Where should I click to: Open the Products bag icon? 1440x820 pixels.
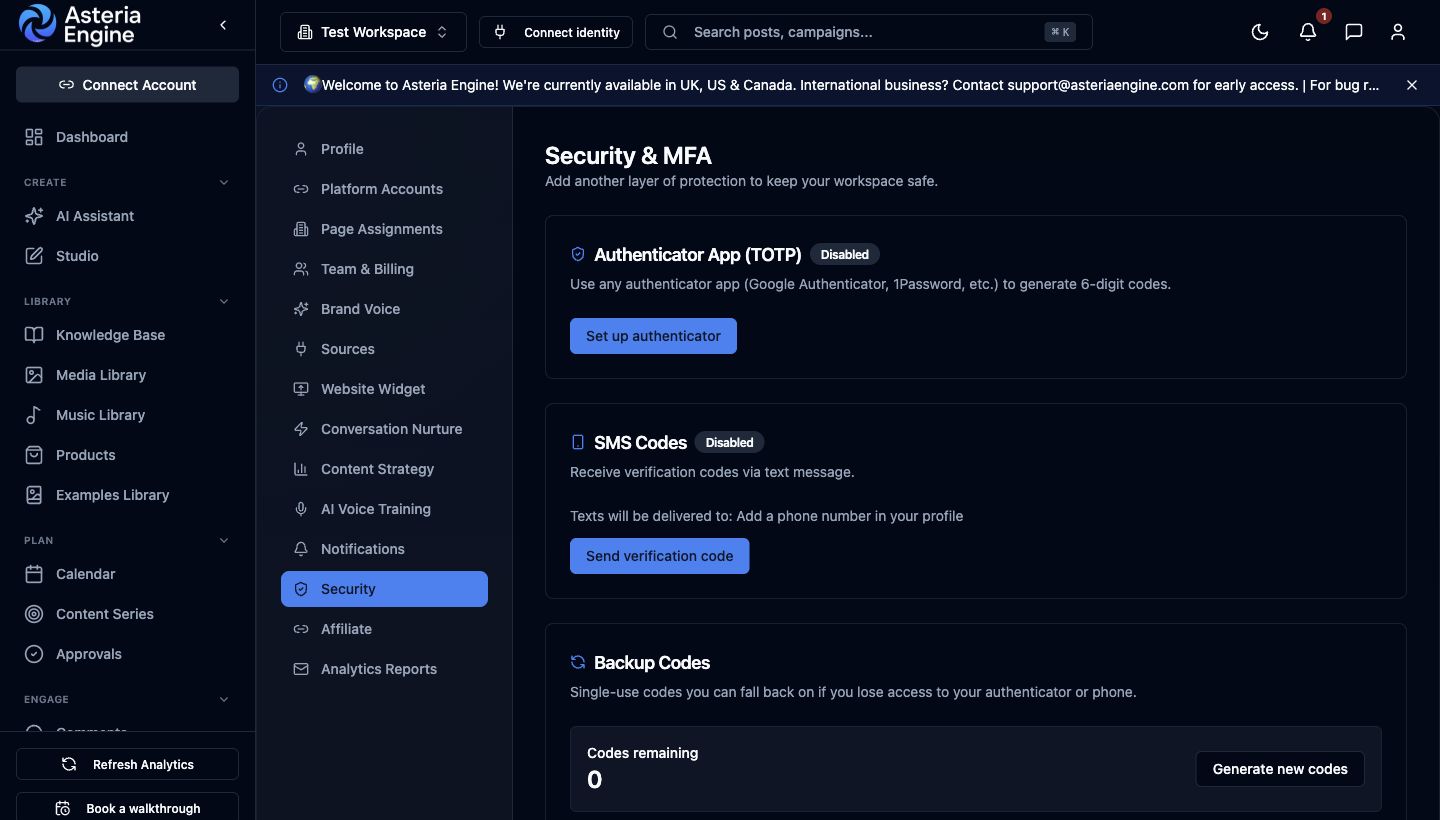pos(34,455)
